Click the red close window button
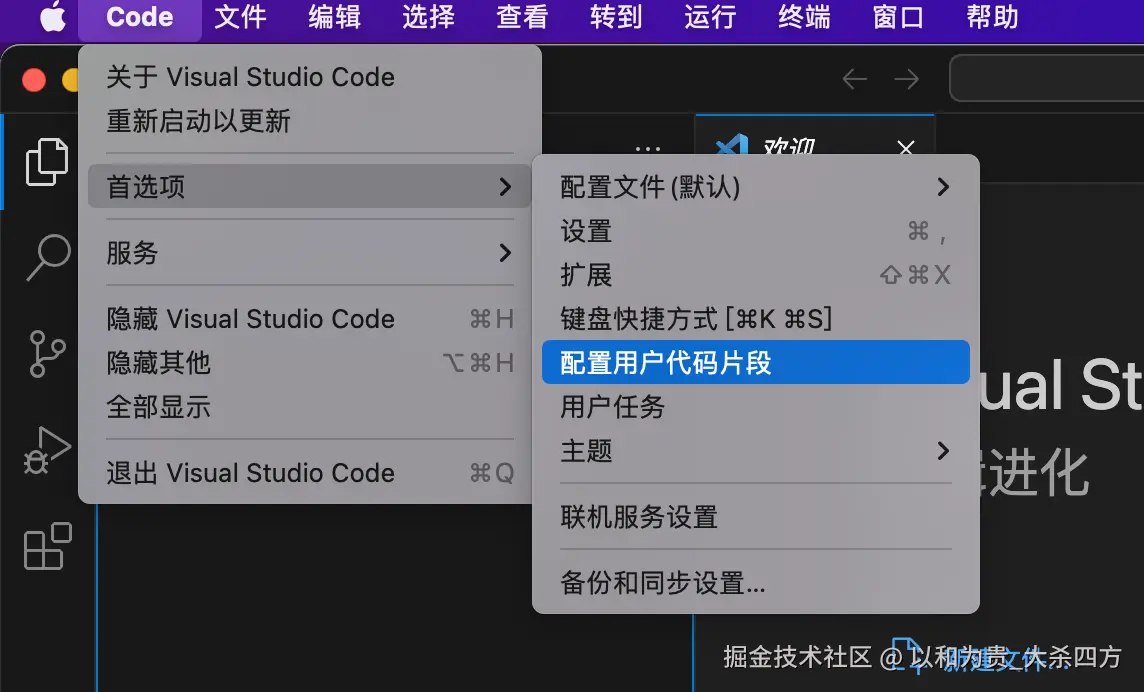Viewport: 1144px width, 692px height. [x=34, y=79]
